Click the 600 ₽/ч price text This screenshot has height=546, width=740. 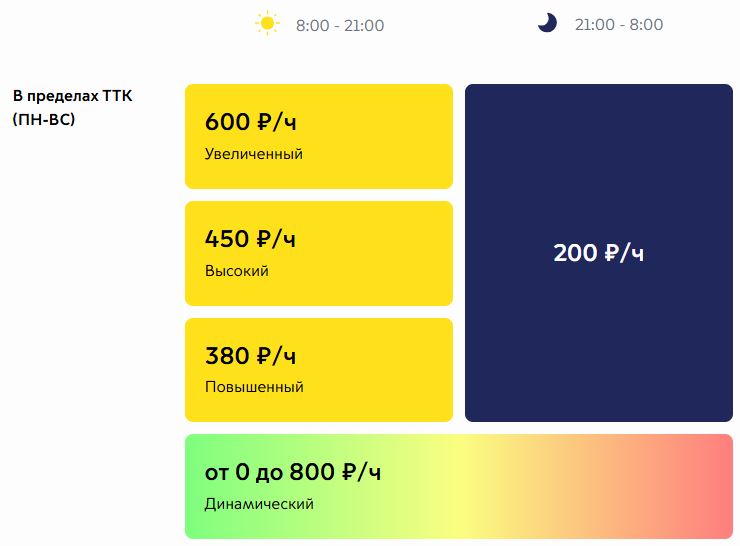click(x=251, y=122)
